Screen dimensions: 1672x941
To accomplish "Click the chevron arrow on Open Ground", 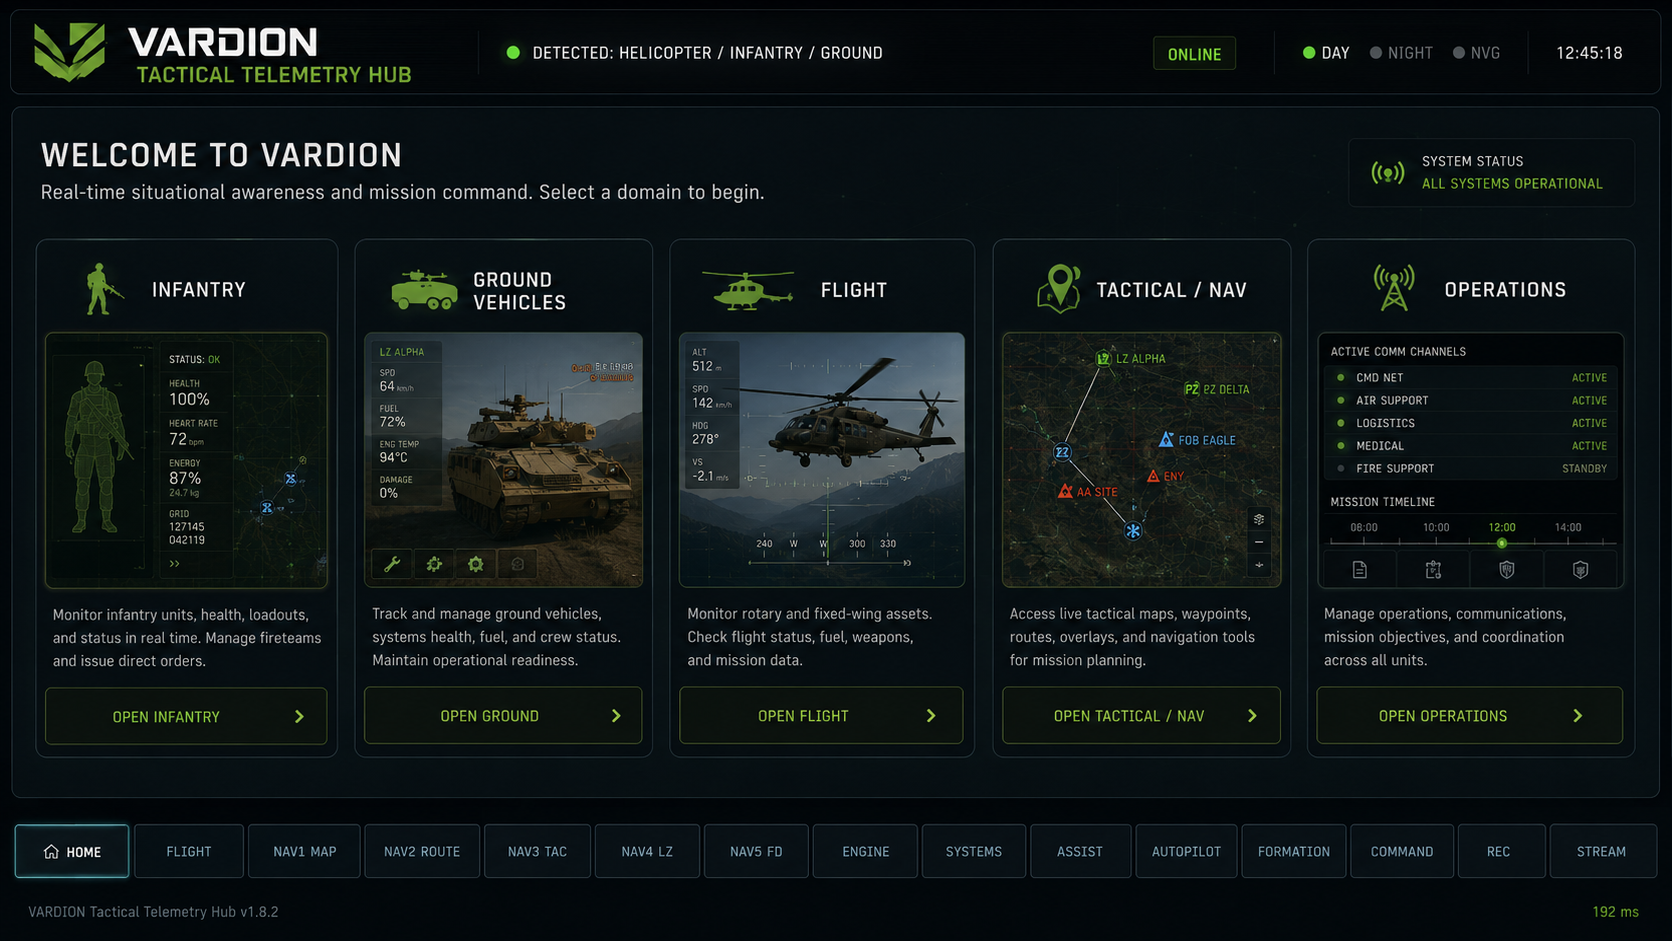I will coord(616,716).
